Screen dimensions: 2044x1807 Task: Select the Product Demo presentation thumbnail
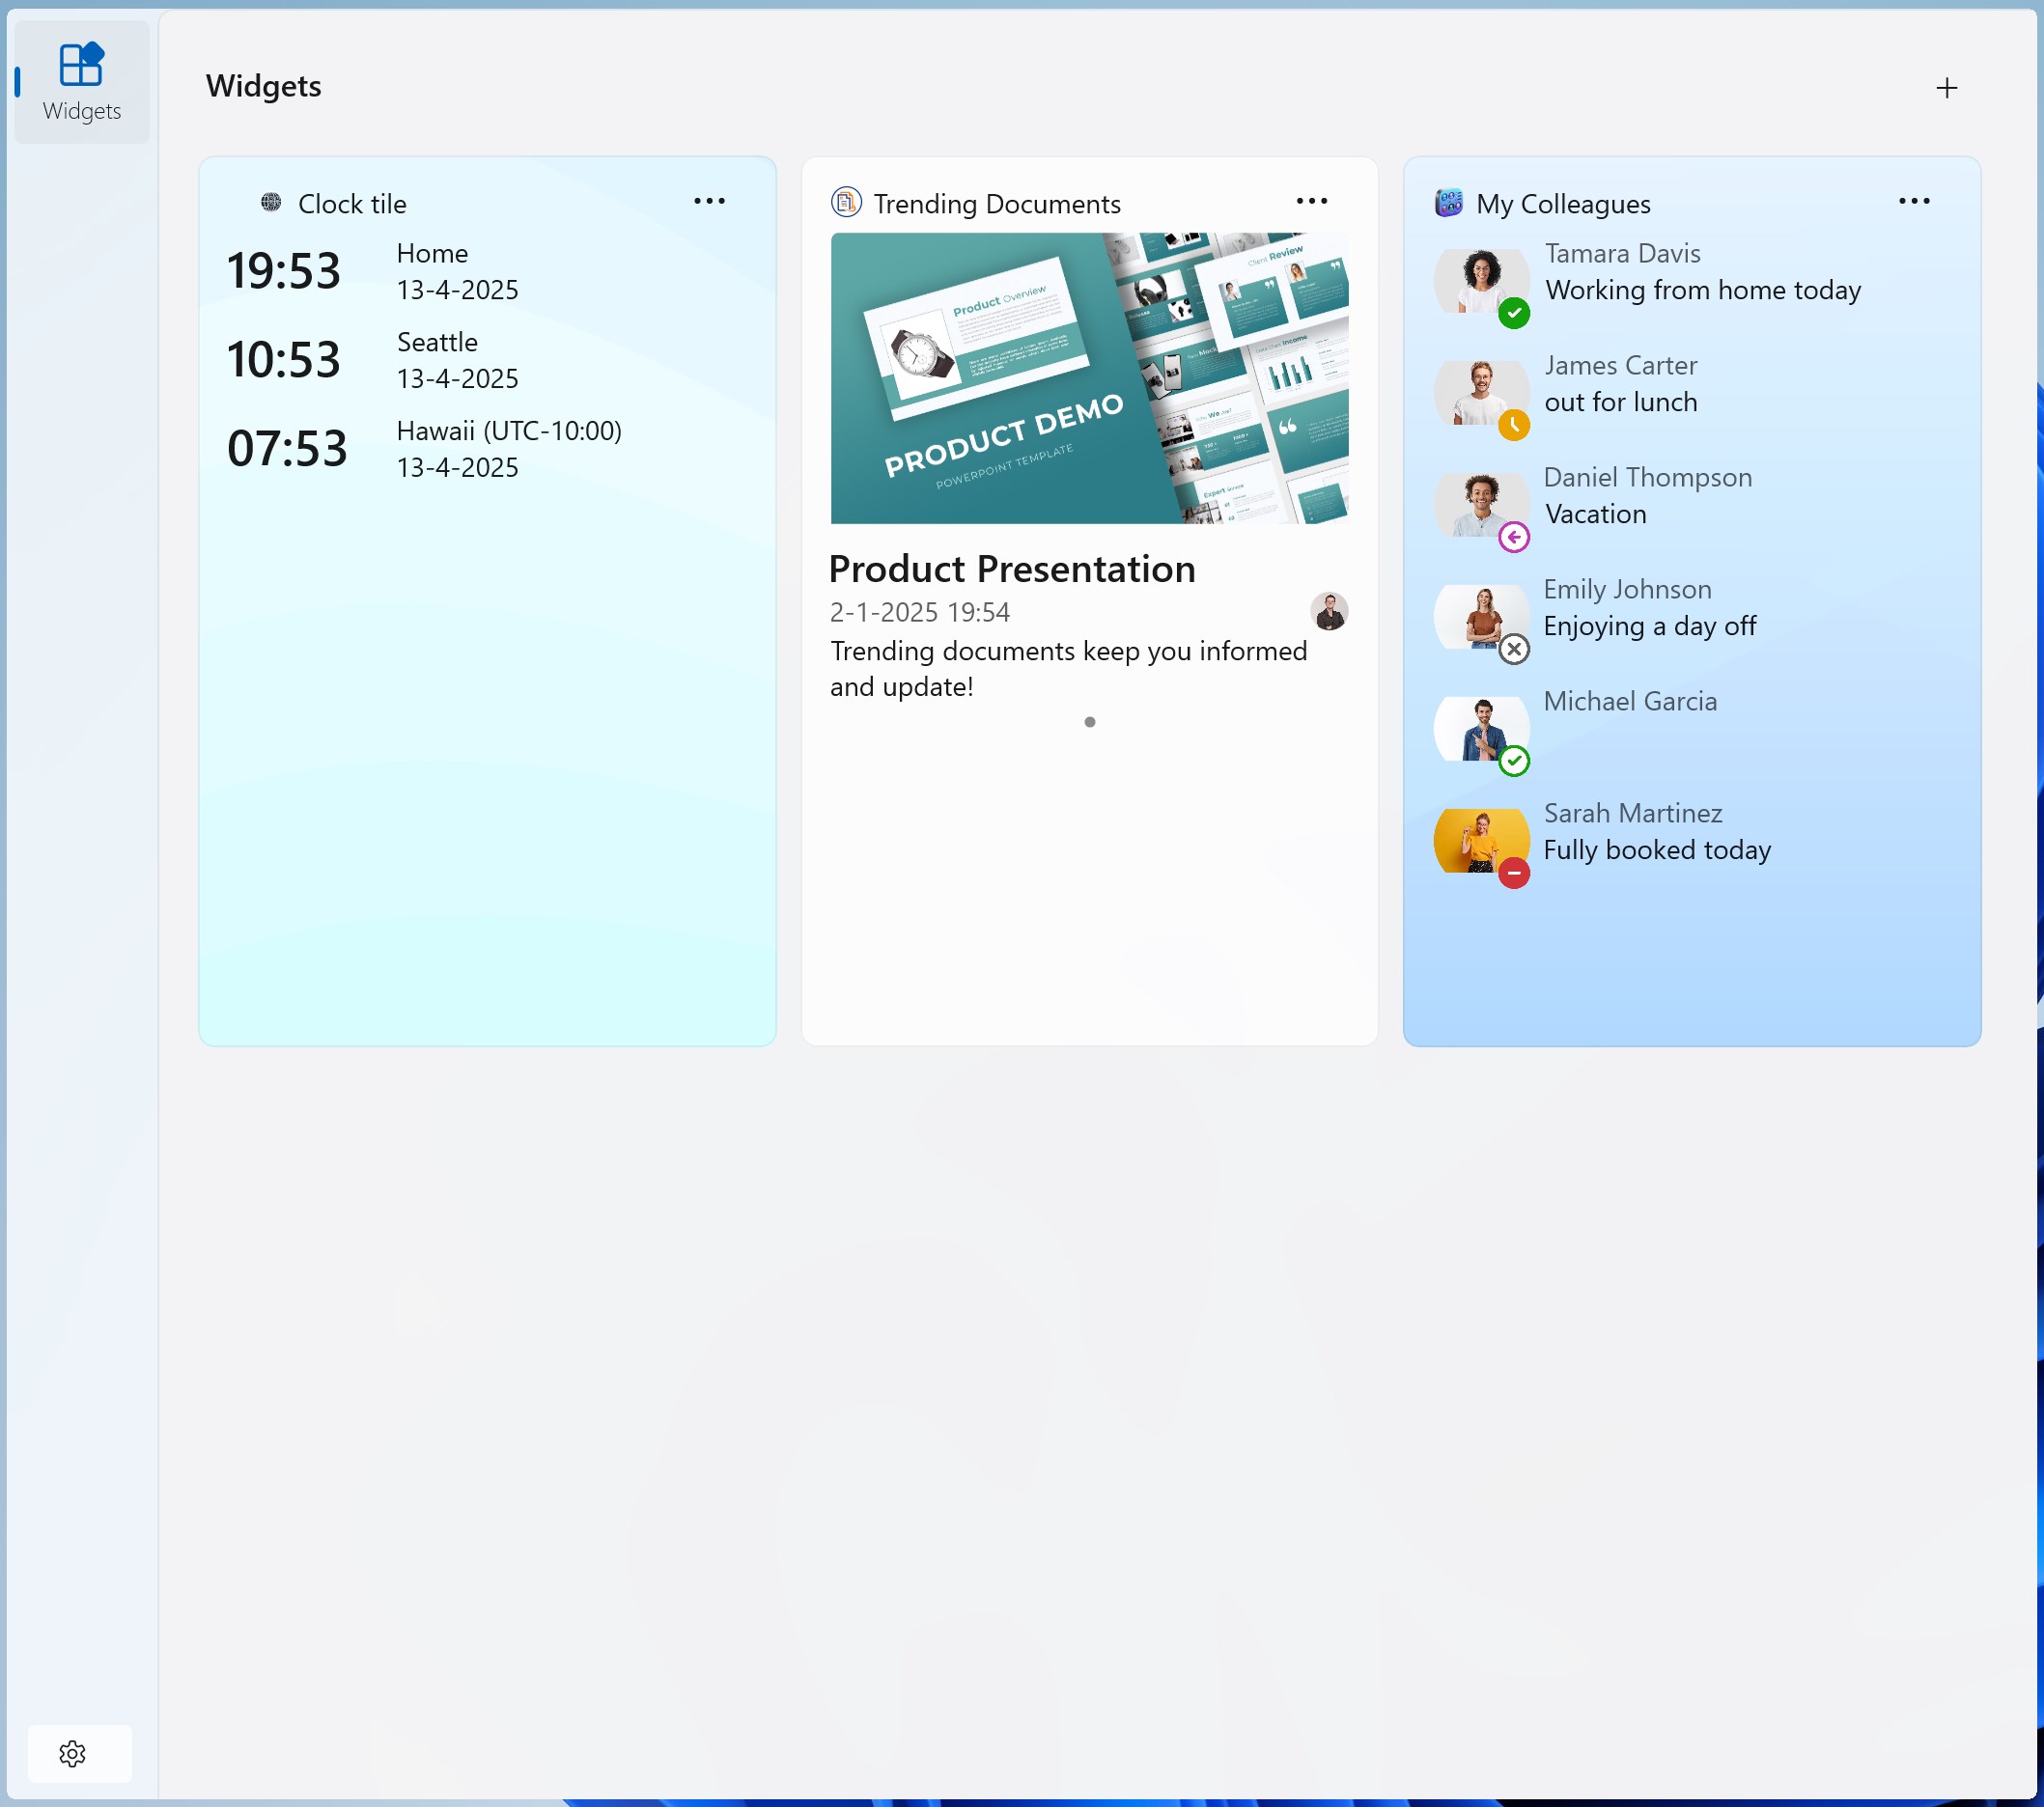[x=1089, y=378]
